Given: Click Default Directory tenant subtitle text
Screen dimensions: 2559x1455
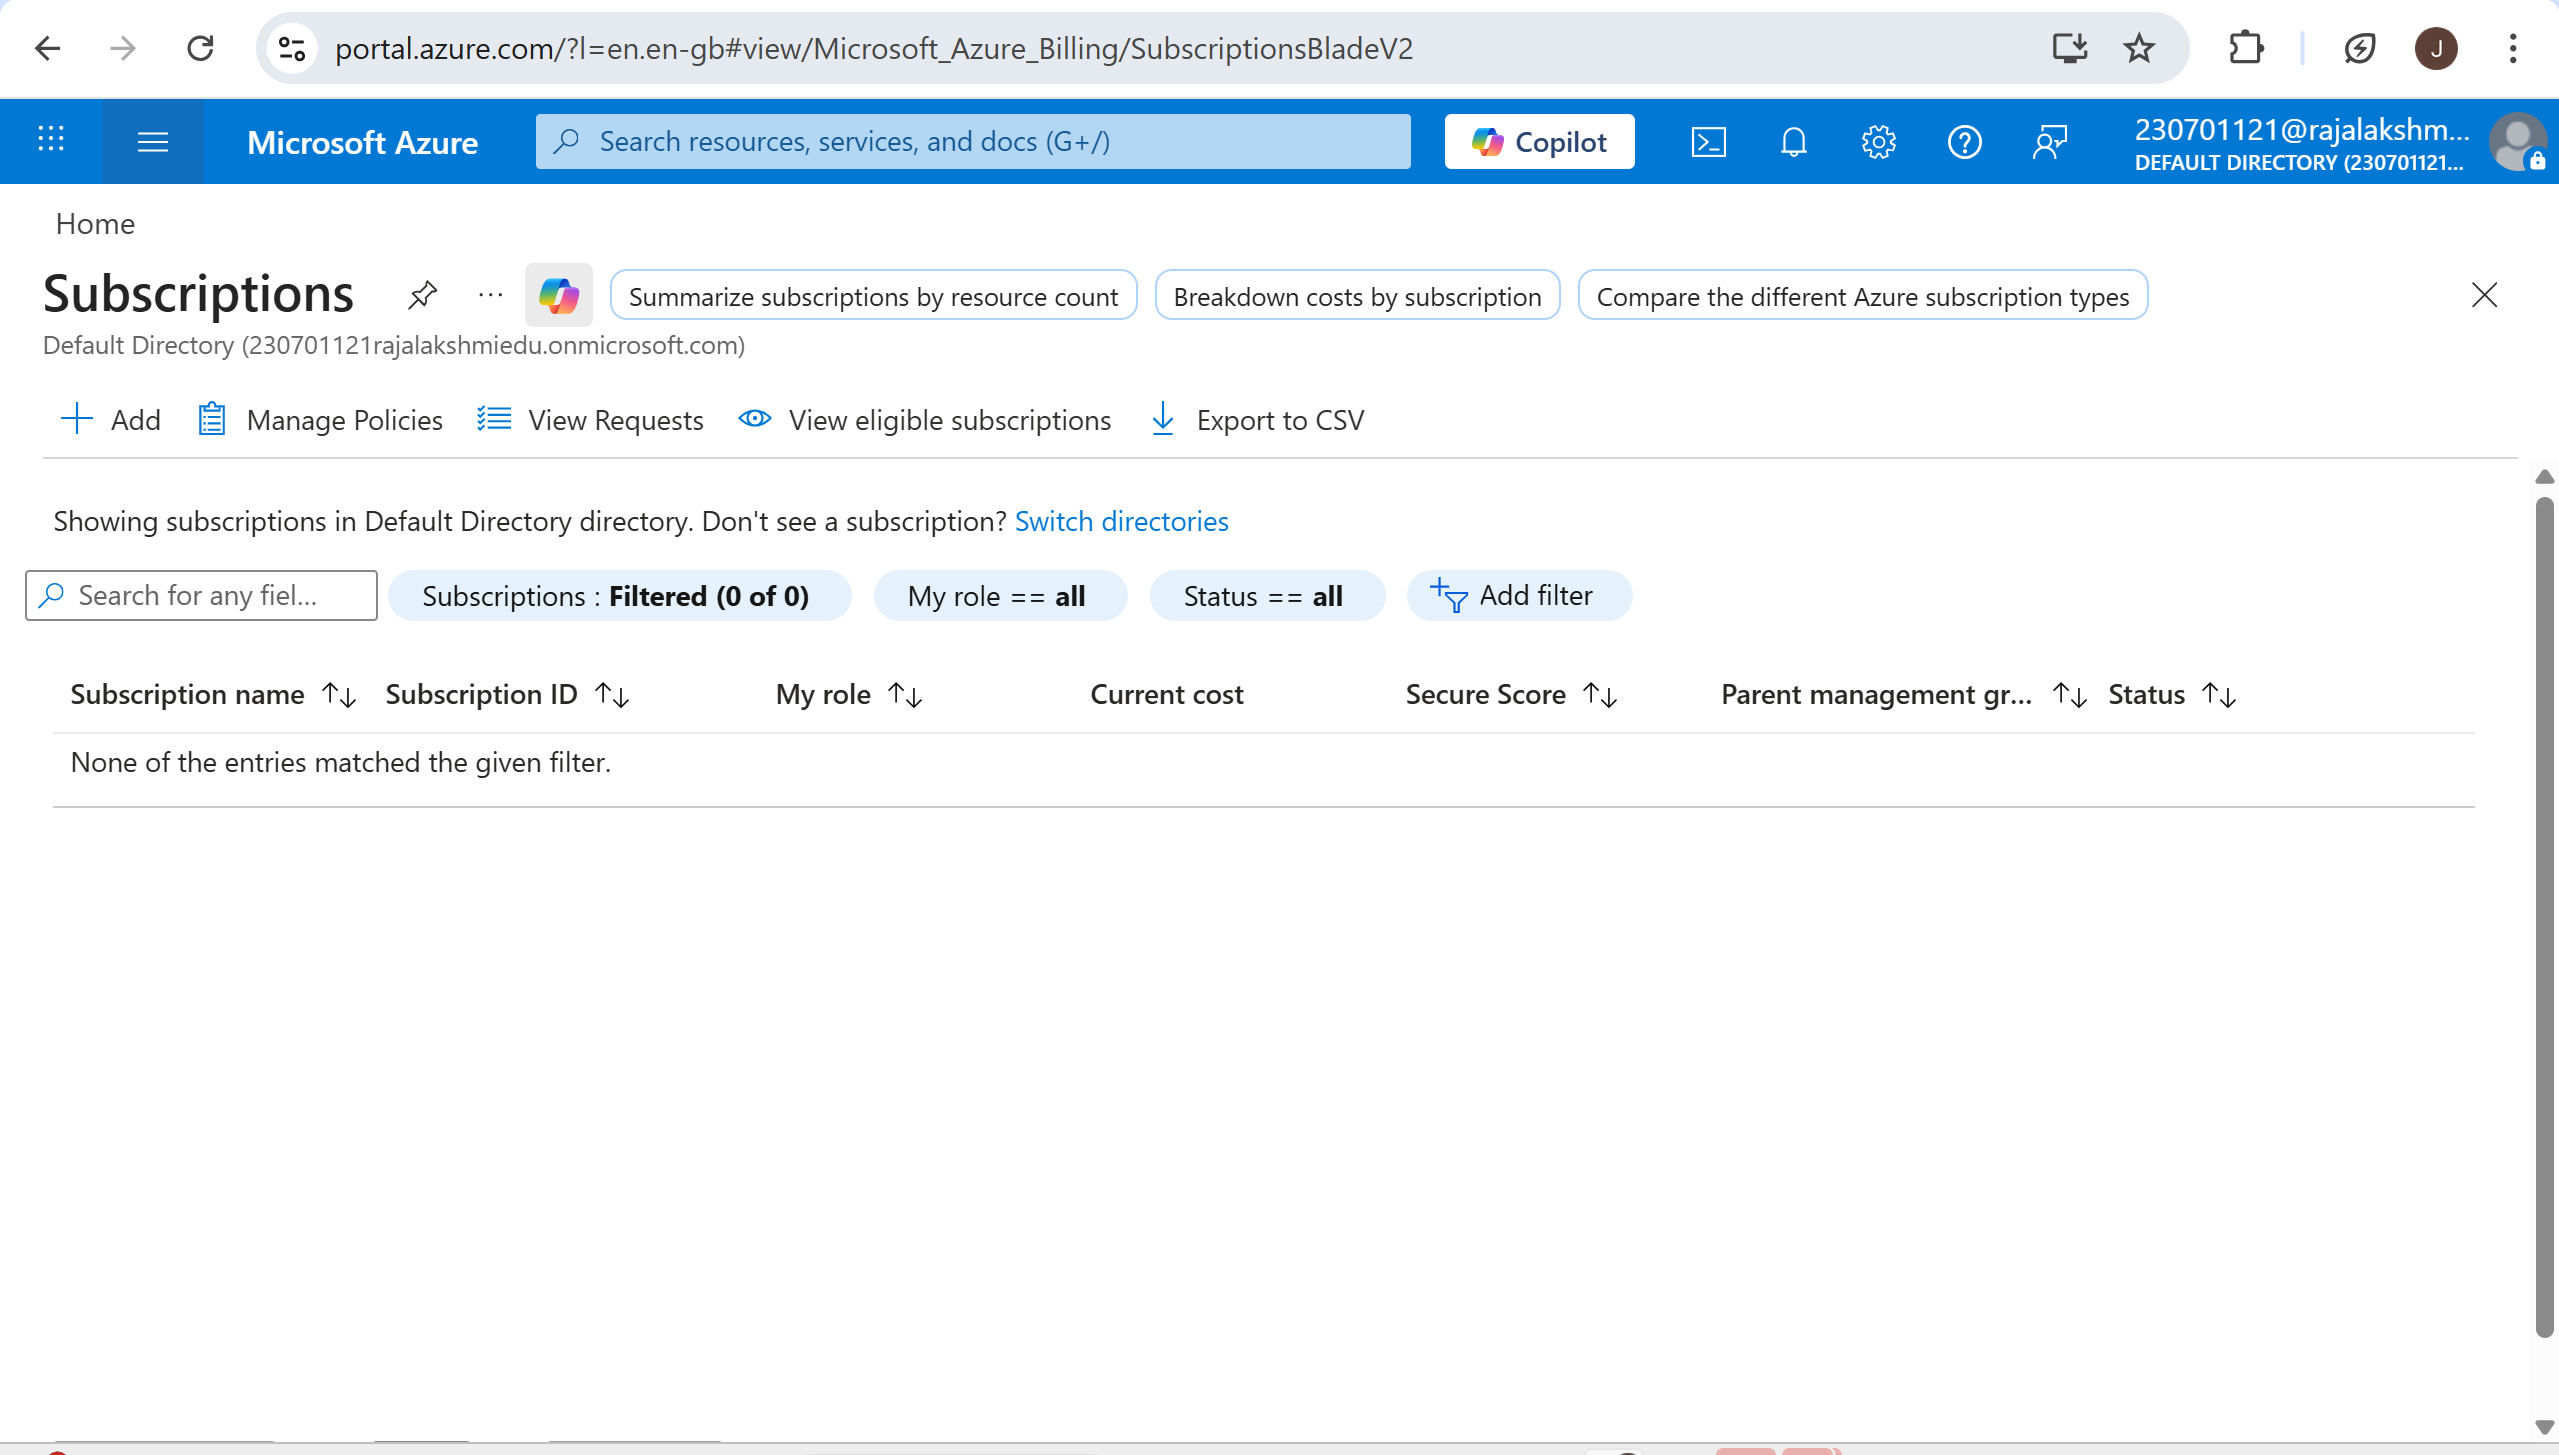Looking at the screenshot, I should [x=394, y=345].
